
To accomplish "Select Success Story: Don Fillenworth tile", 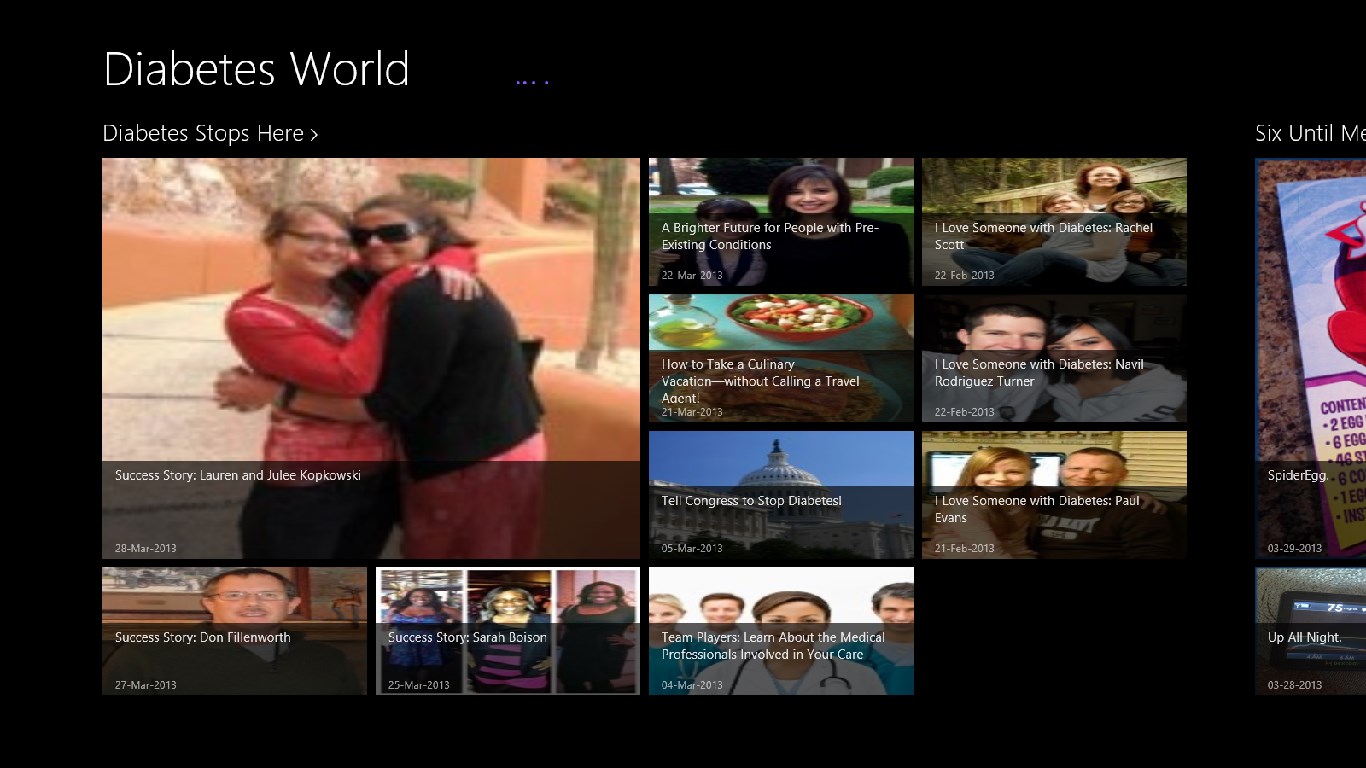I will pos(234,631).
